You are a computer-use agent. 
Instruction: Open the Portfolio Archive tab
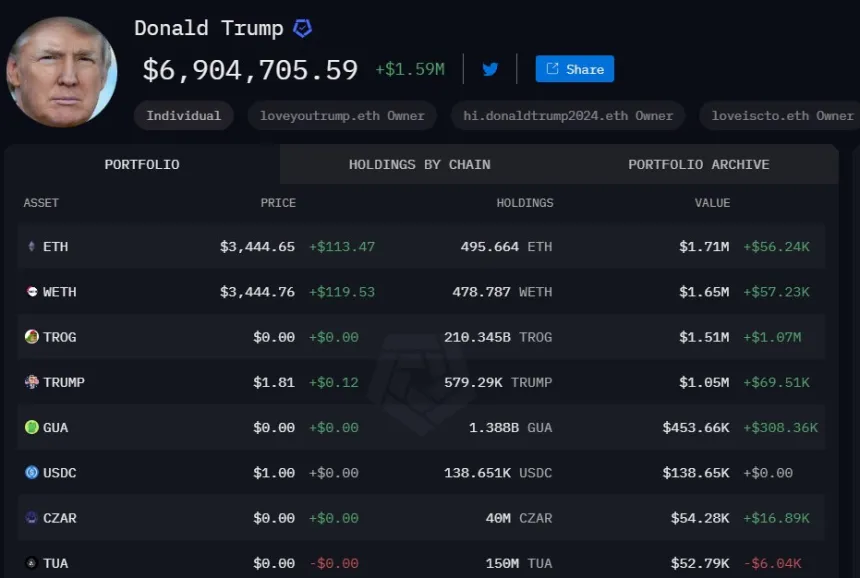(698, 164)
